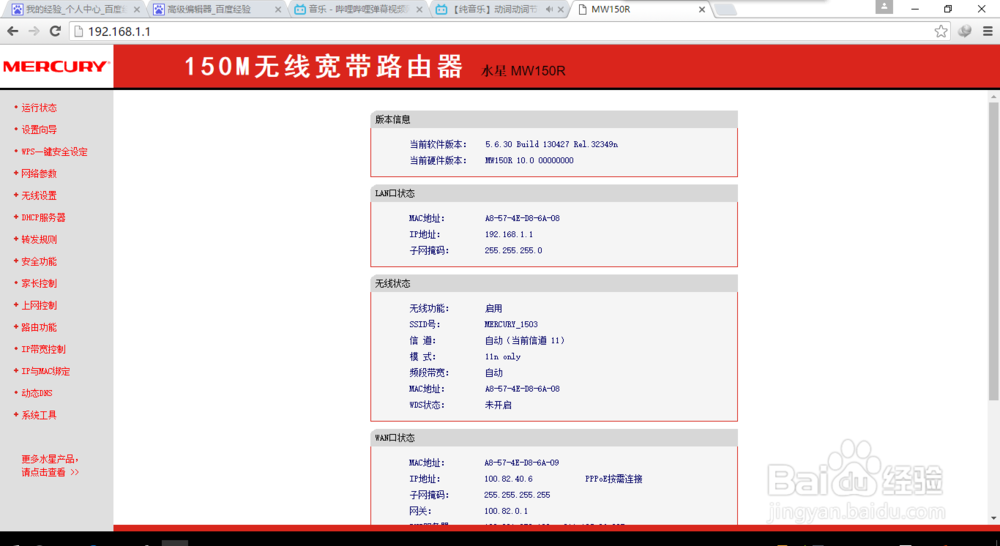Expand 网络参数 menu
This screenshot has width=1000, height=546.
(x=39, y=173)
